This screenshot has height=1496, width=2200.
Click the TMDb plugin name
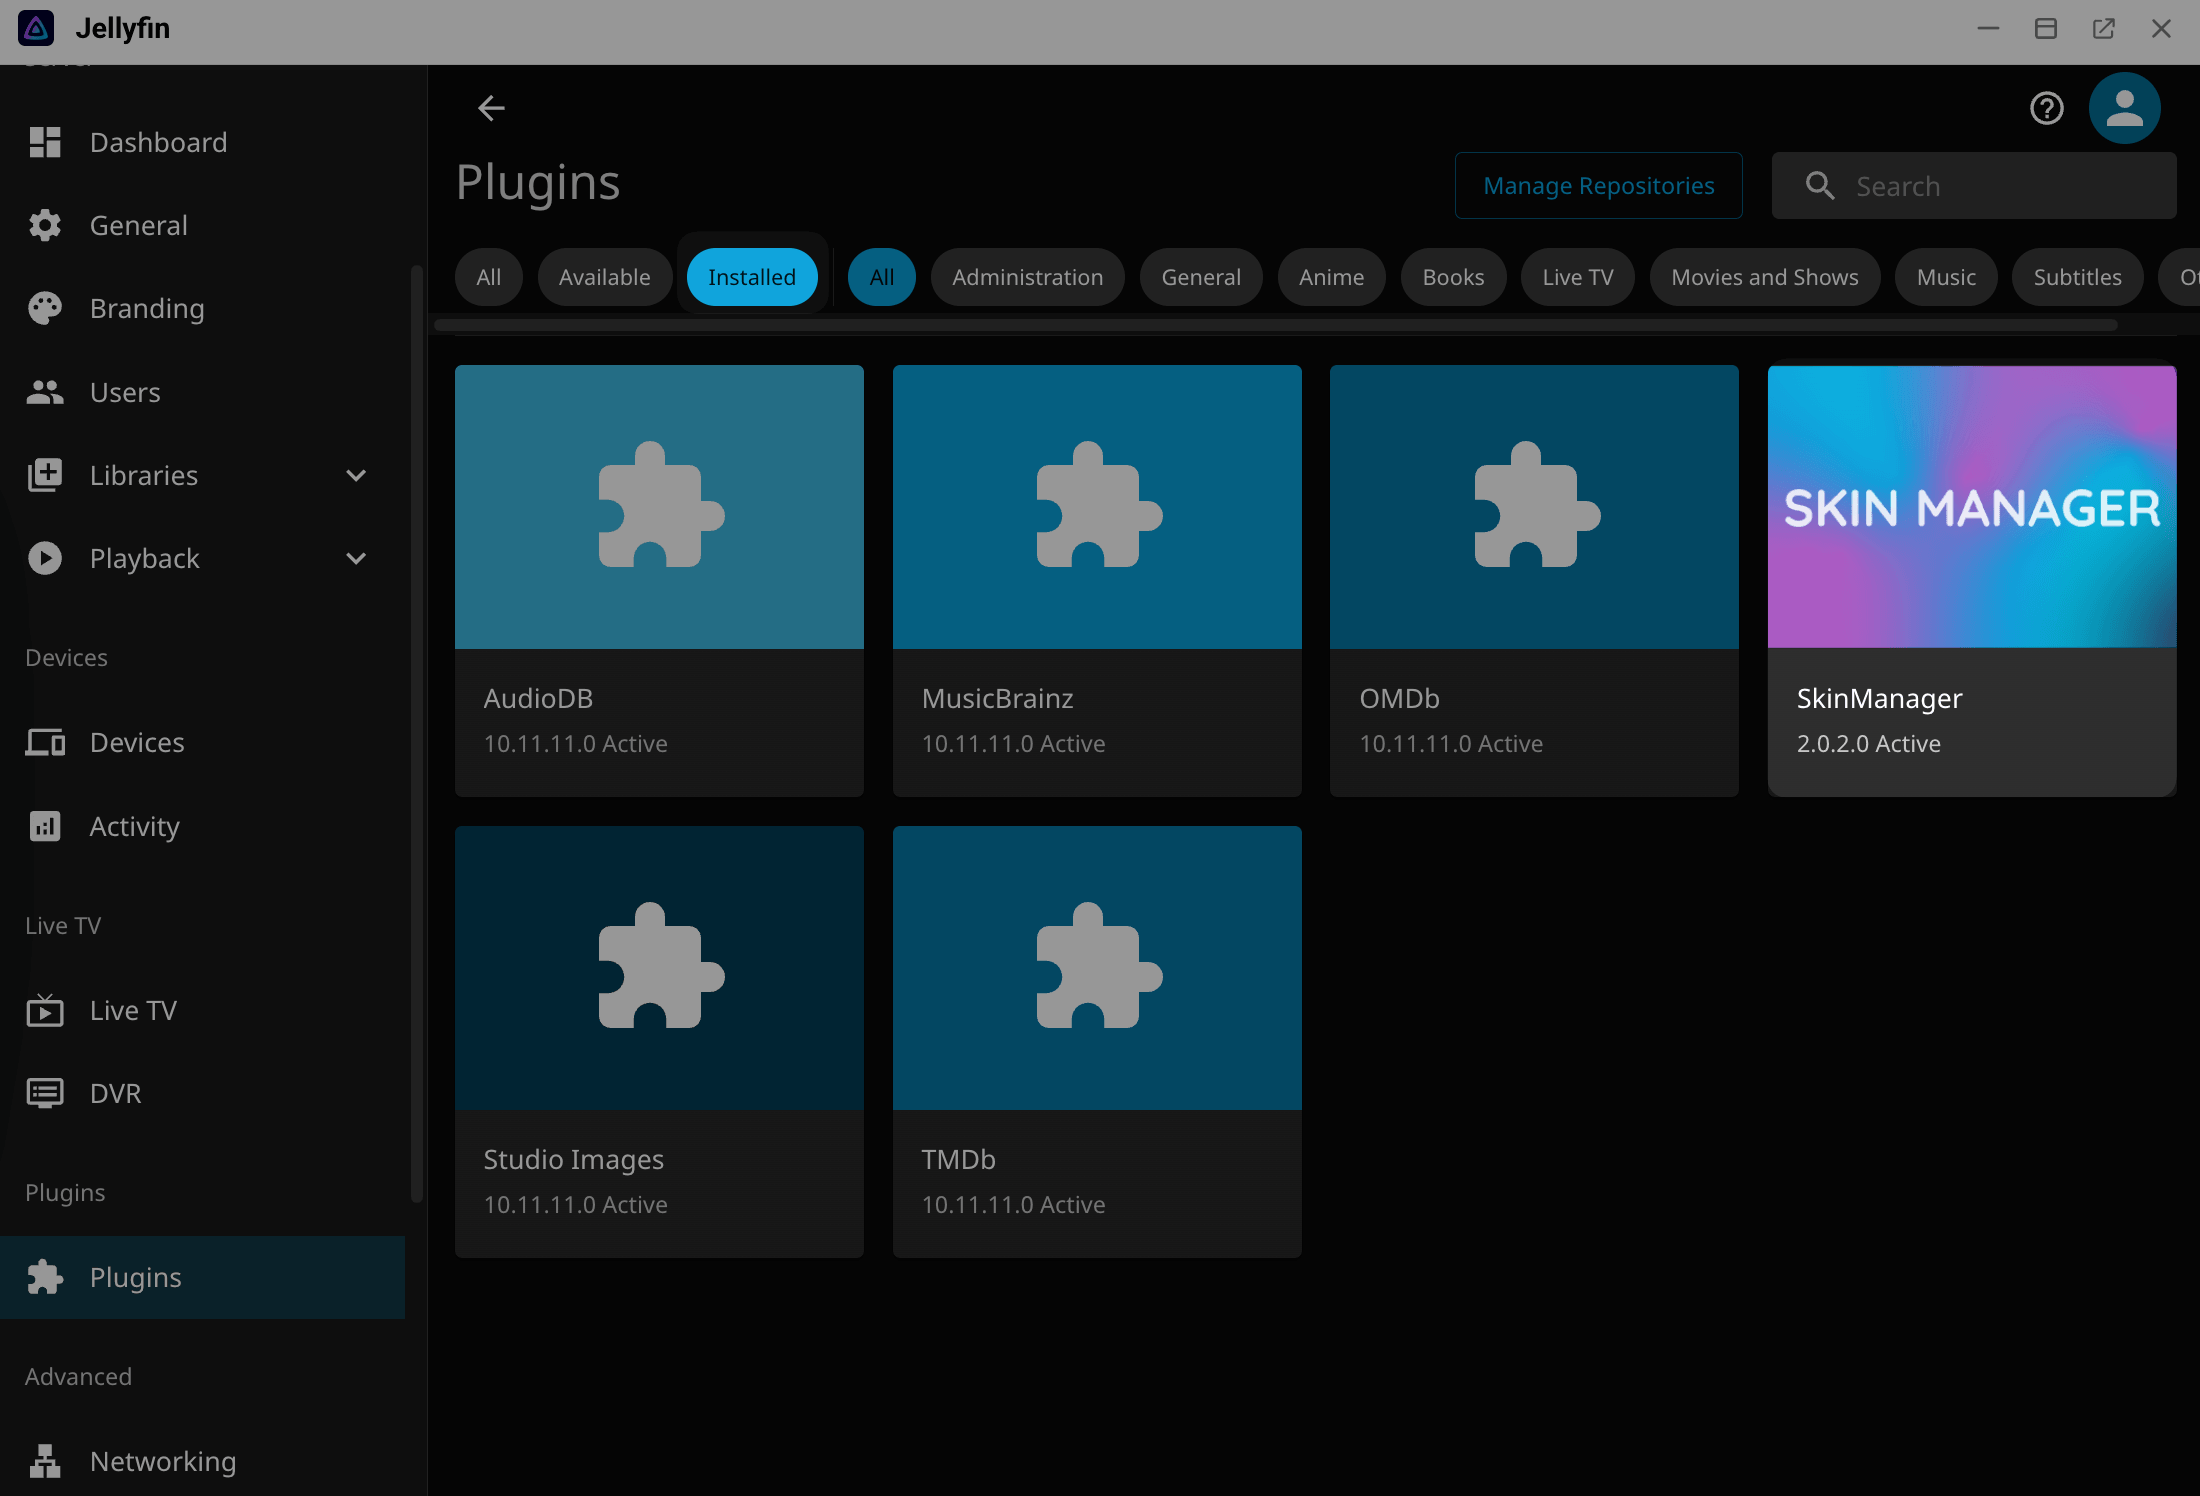point(958,1159)
